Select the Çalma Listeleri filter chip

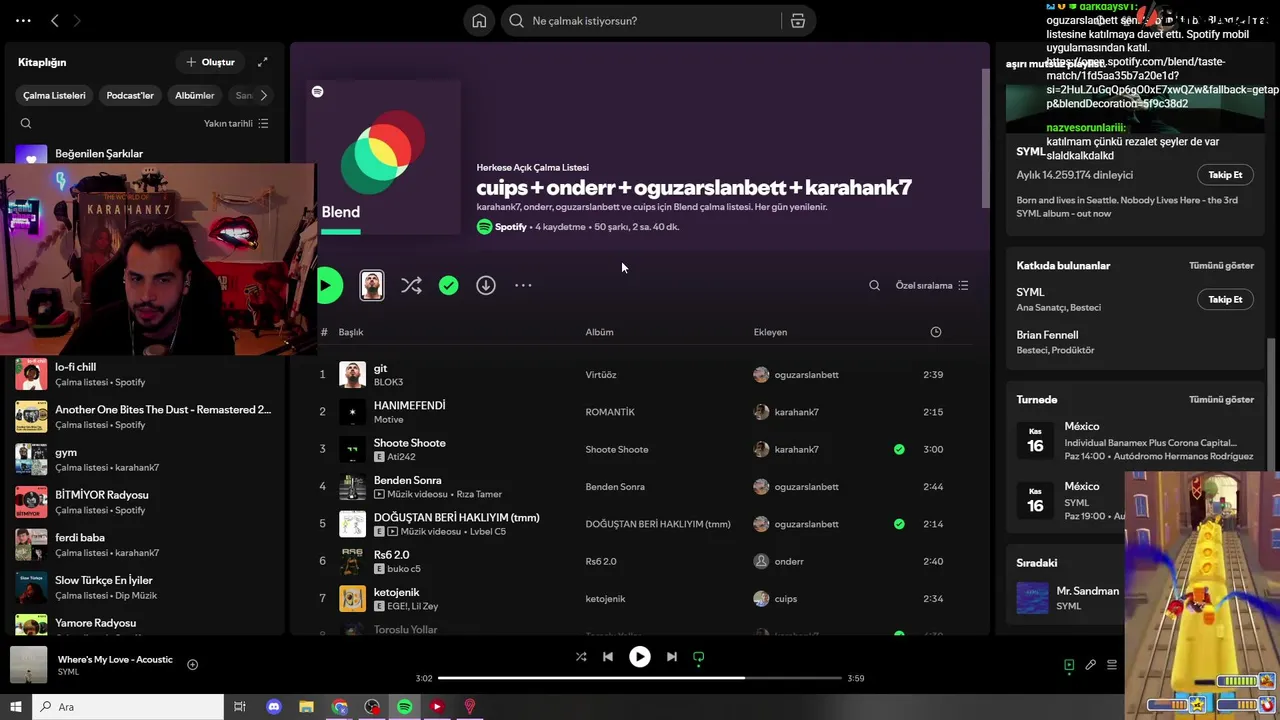pos(55,95)
